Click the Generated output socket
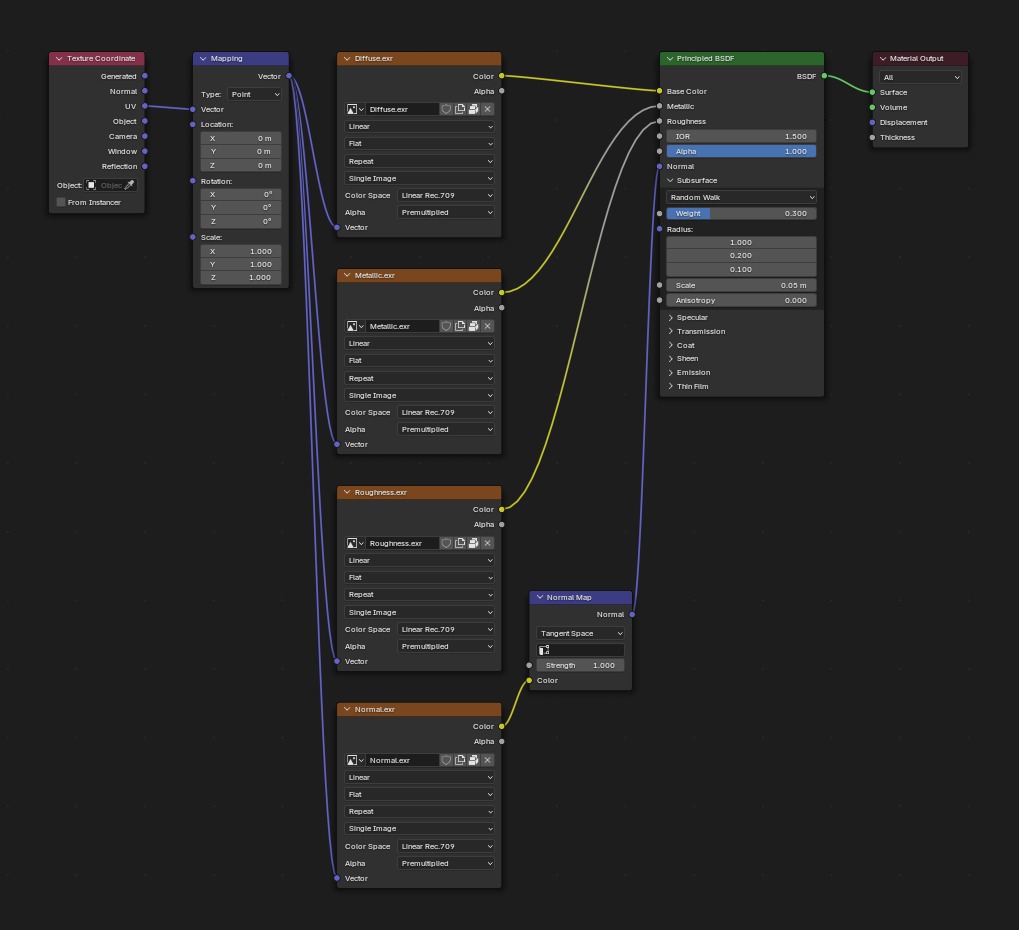The width and height of the screenshot is (1019, 930). tap(145, 76)
